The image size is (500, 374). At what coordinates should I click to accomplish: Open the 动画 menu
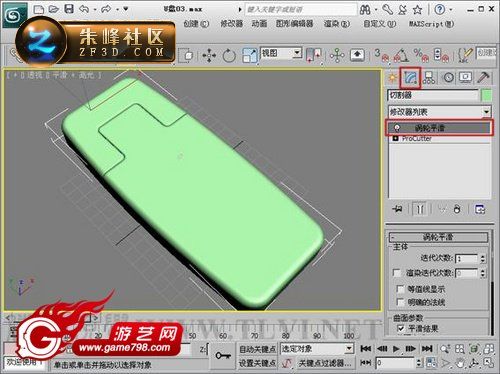click(x=259, y=24)
